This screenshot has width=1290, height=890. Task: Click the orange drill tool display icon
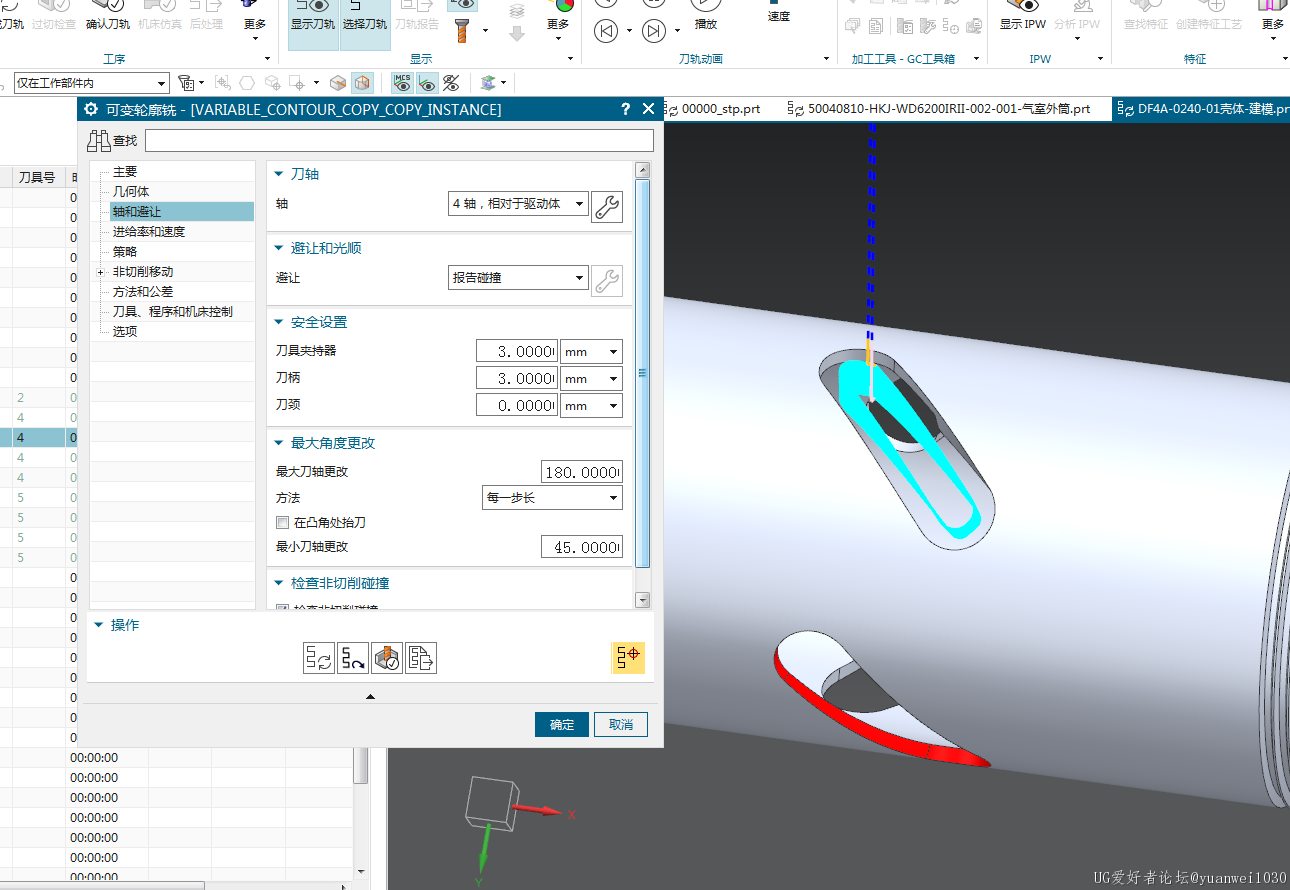coord(463,30)
